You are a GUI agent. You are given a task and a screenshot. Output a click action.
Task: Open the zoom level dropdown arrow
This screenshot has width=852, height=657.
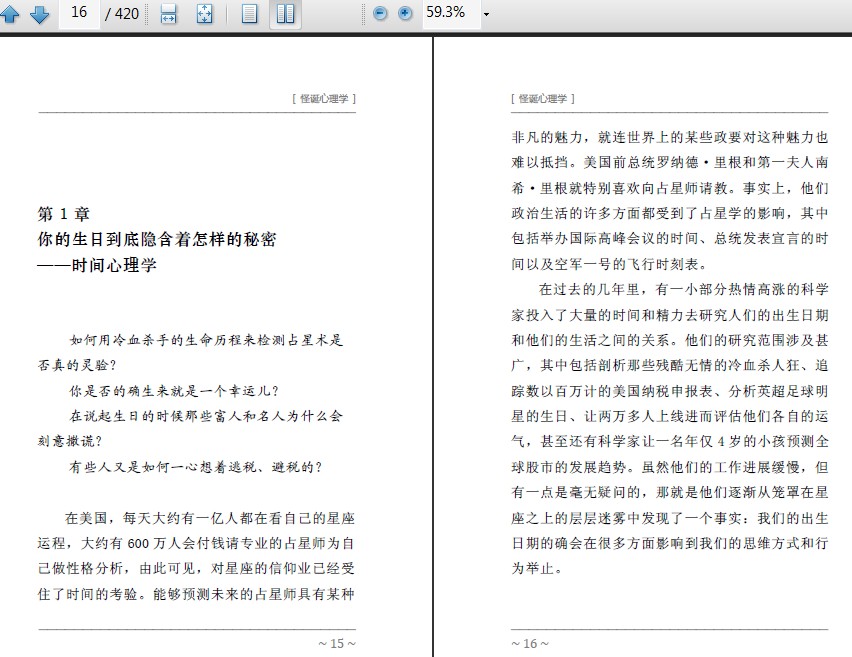point(486,14)
